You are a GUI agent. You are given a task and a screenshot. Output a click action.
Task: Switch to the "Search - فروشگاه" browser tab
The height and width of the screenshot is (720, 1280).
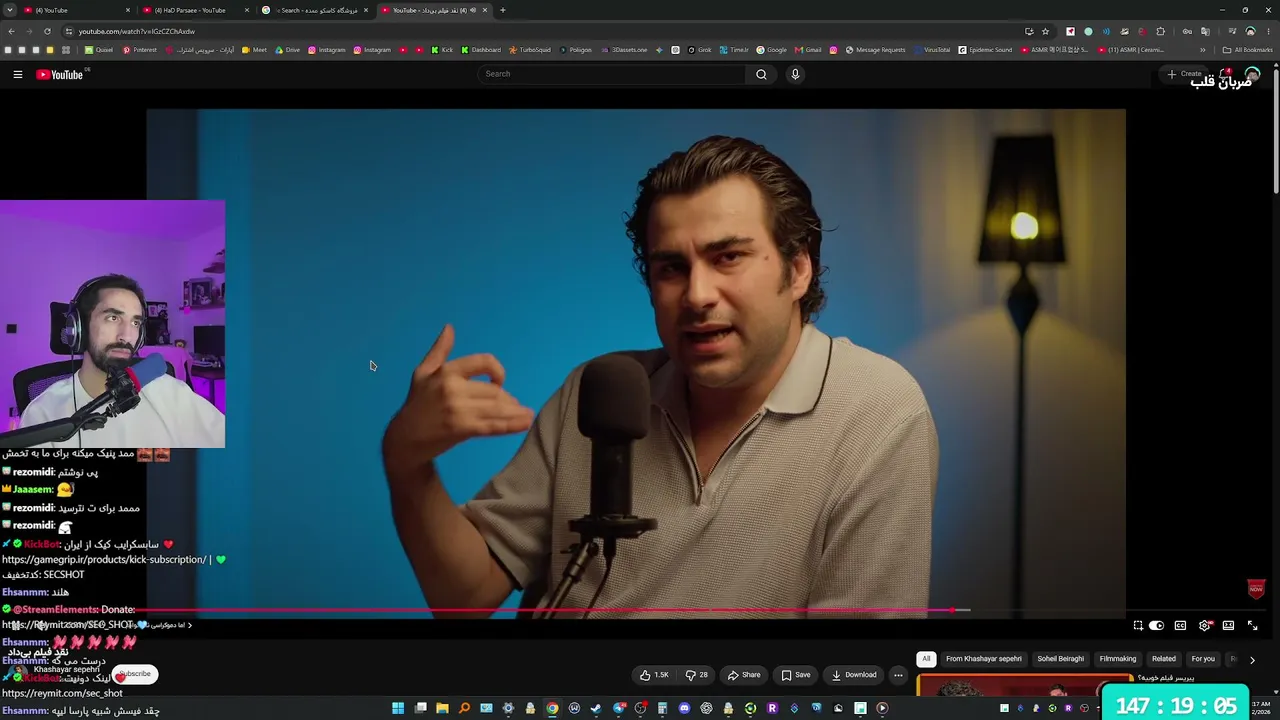(x=315, y=10)
